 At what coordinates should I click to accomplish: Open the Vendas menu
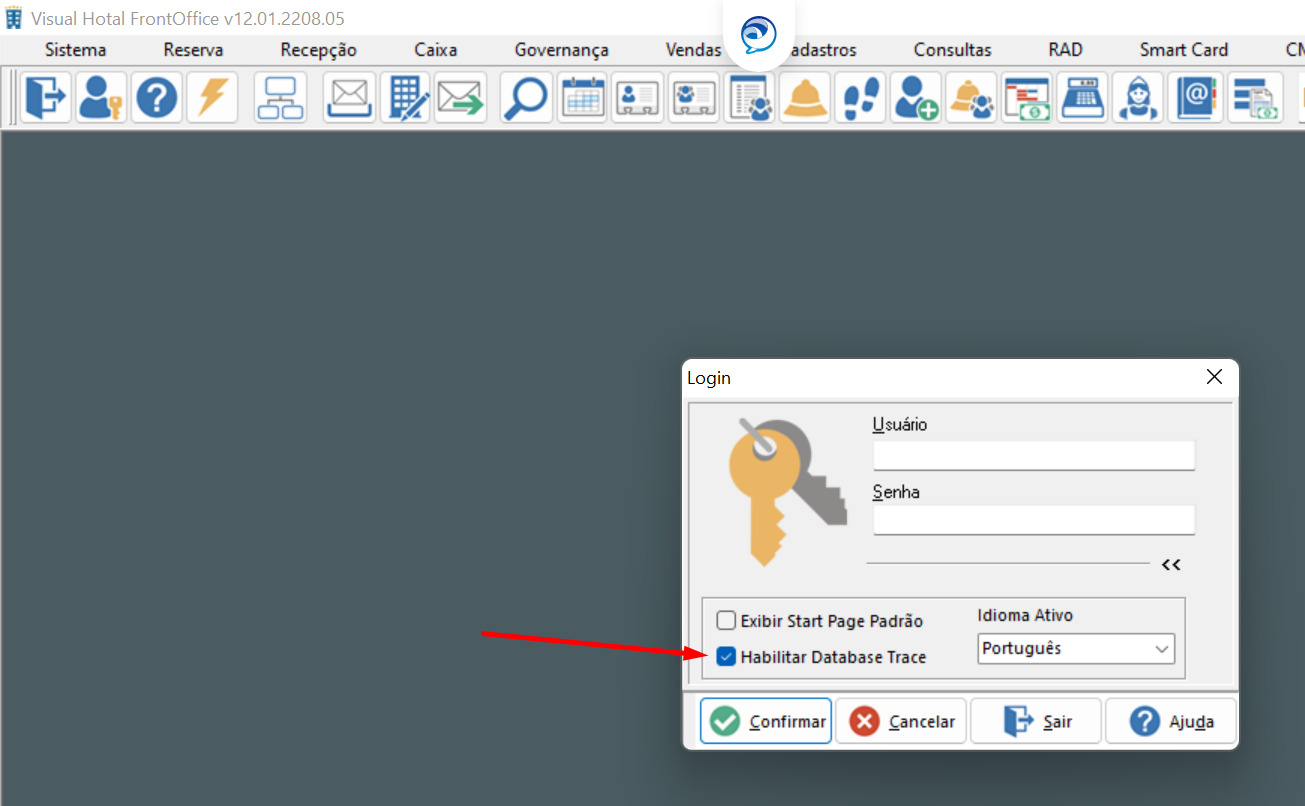pyautogui.click(x=693, y=50)
